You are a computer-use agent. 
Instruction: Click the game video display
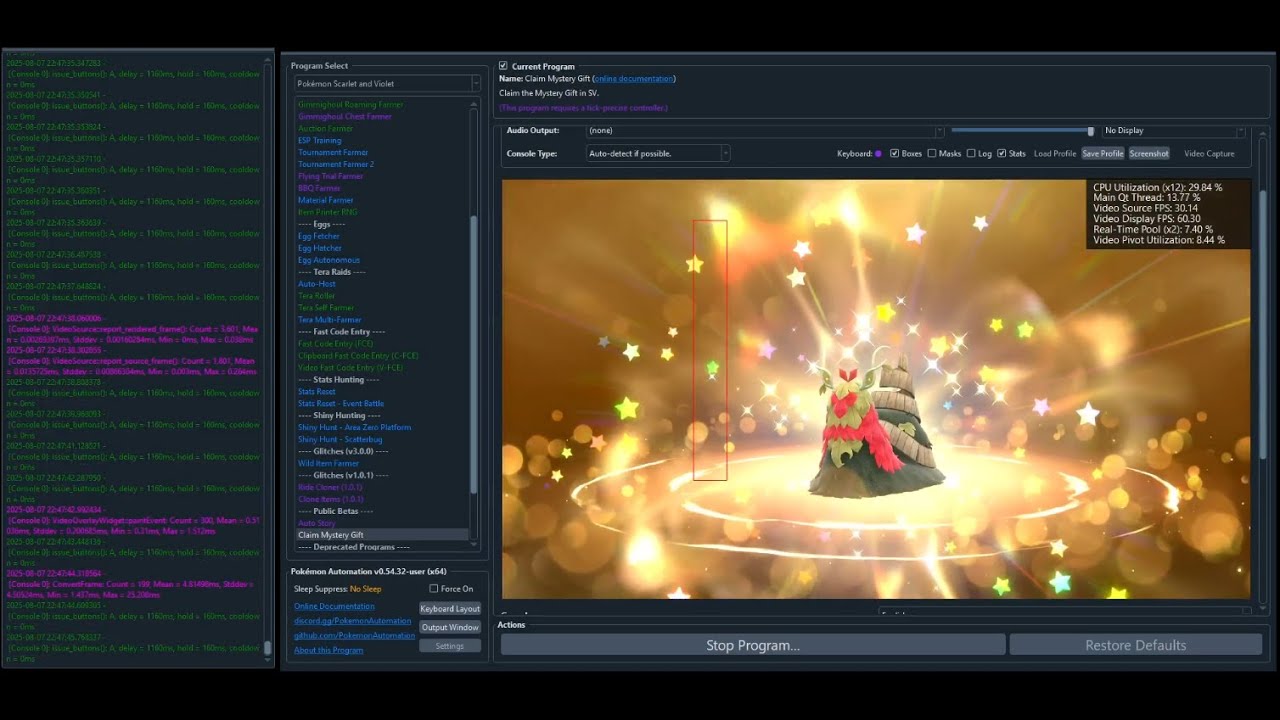(876, 390)
